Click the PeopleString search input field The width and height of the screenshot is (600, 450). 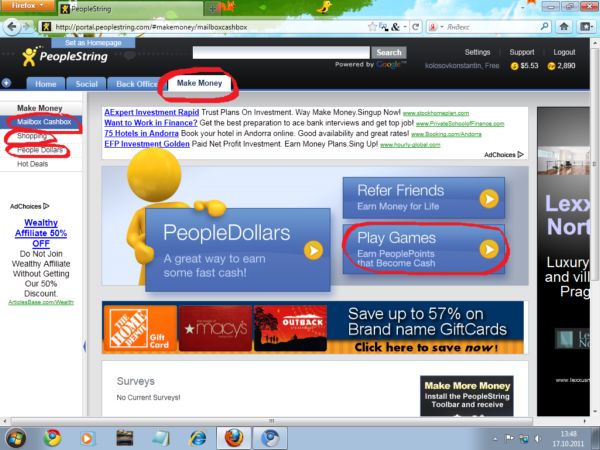click(x=281, y=52)
